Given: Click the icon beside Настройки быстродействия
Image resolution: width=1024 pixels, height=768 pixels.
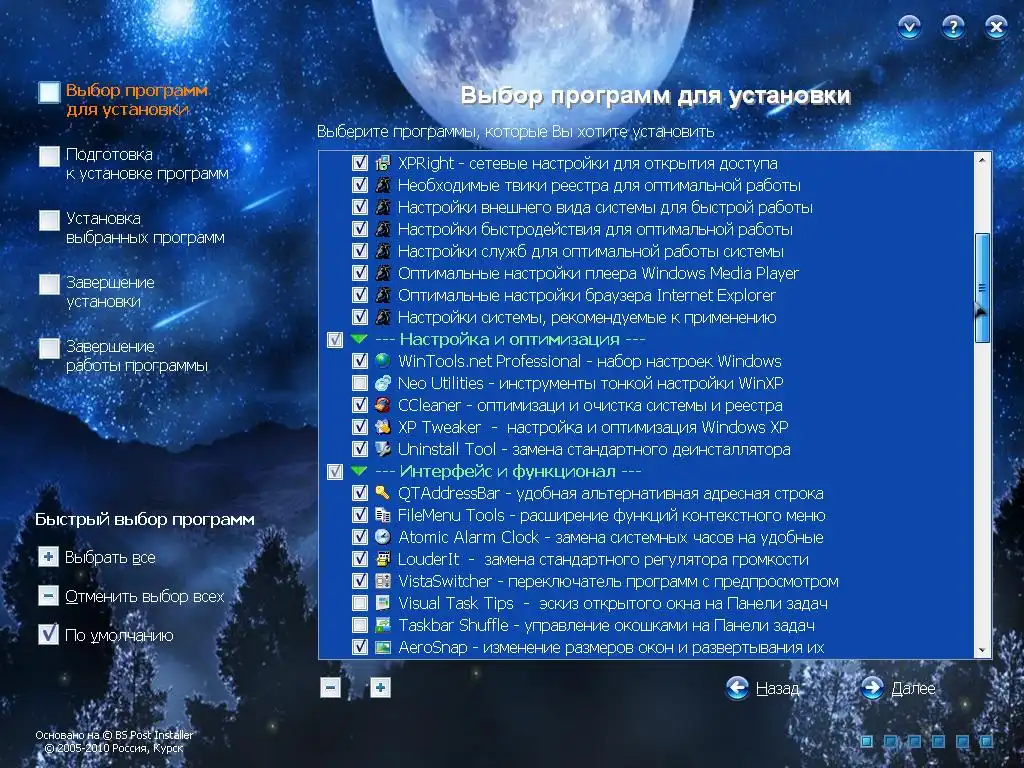Looking at the screenshot, I should pos(383,229).
